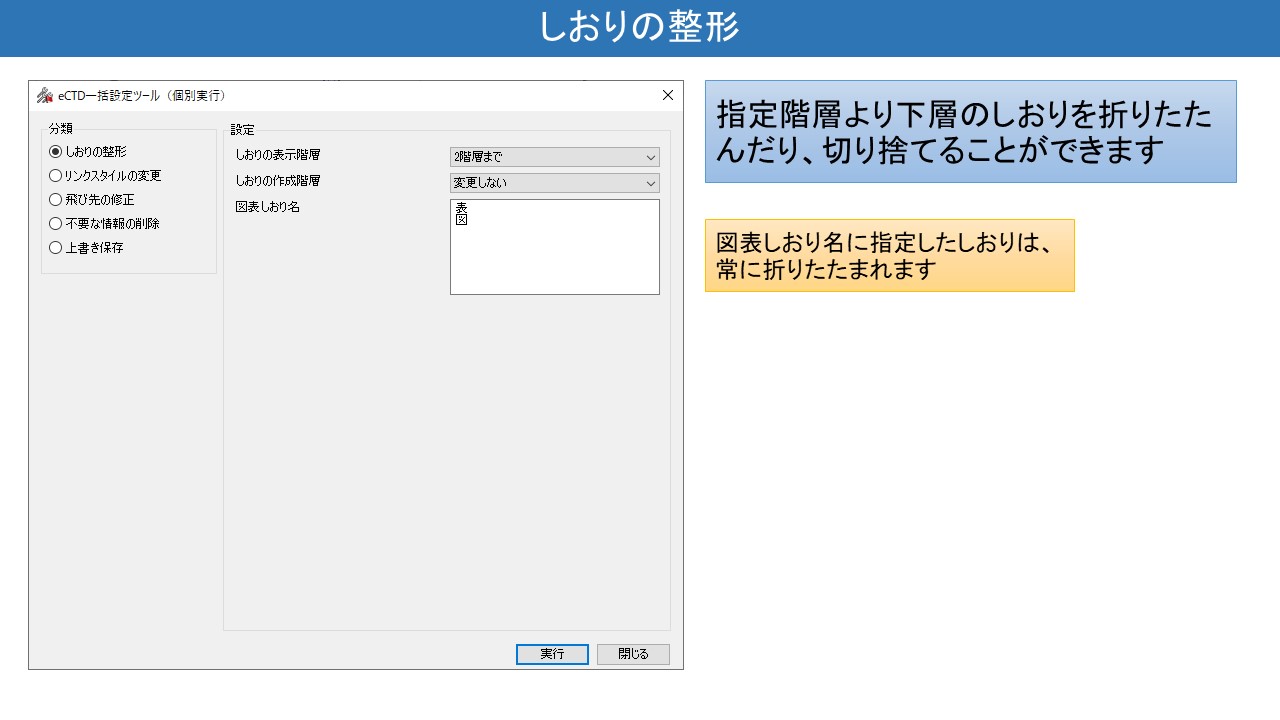
Task: Click the 実行 button
Action: (552, 654)
